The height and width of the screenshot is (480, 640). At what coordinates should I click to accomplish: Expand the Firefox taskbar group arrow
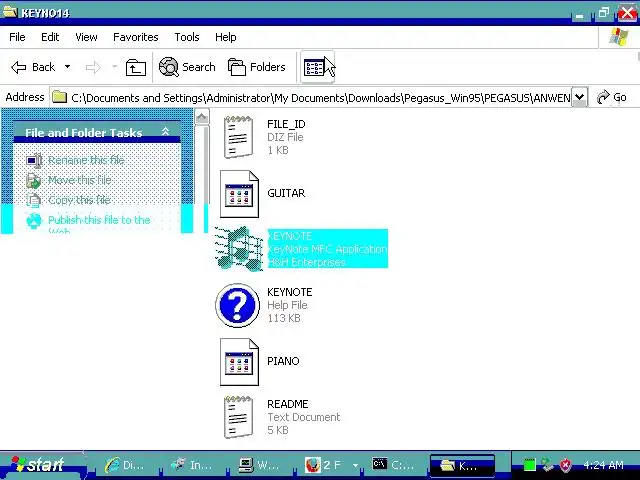pos(355,465)
